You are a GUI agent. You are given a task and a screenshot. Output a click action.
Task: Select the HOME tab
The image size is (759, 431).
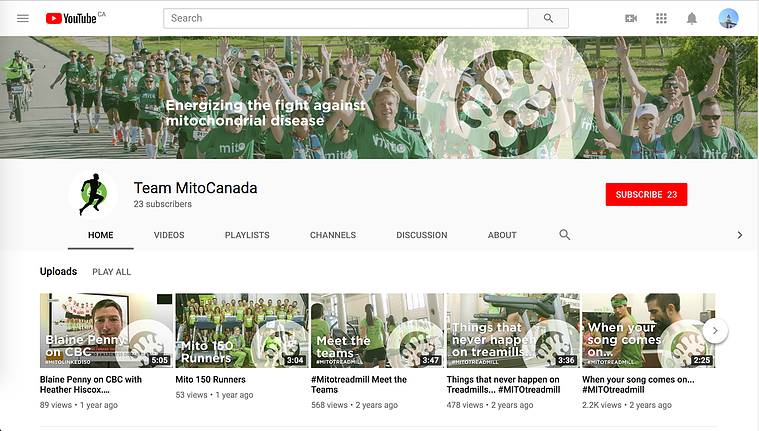click(101, 235)
